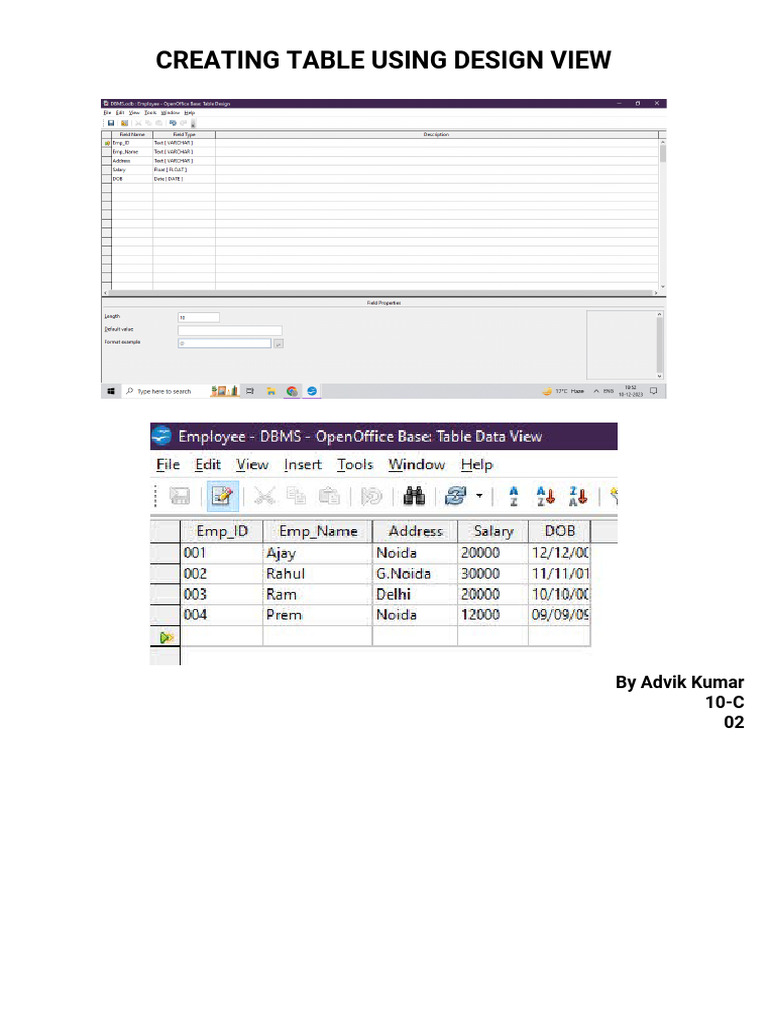Click the 'Float [ FLOAT ]' field type cell
Viewport: 768px width, 1024px height.
click(184, 170)
